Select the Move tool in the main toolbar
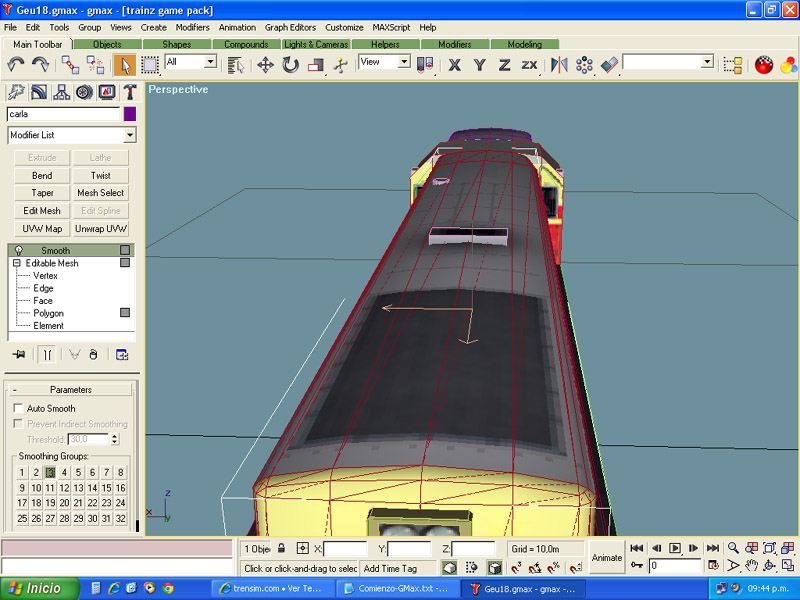Image resolution: width=800 pixels, height=600 pixels. (x=265, y=65)
